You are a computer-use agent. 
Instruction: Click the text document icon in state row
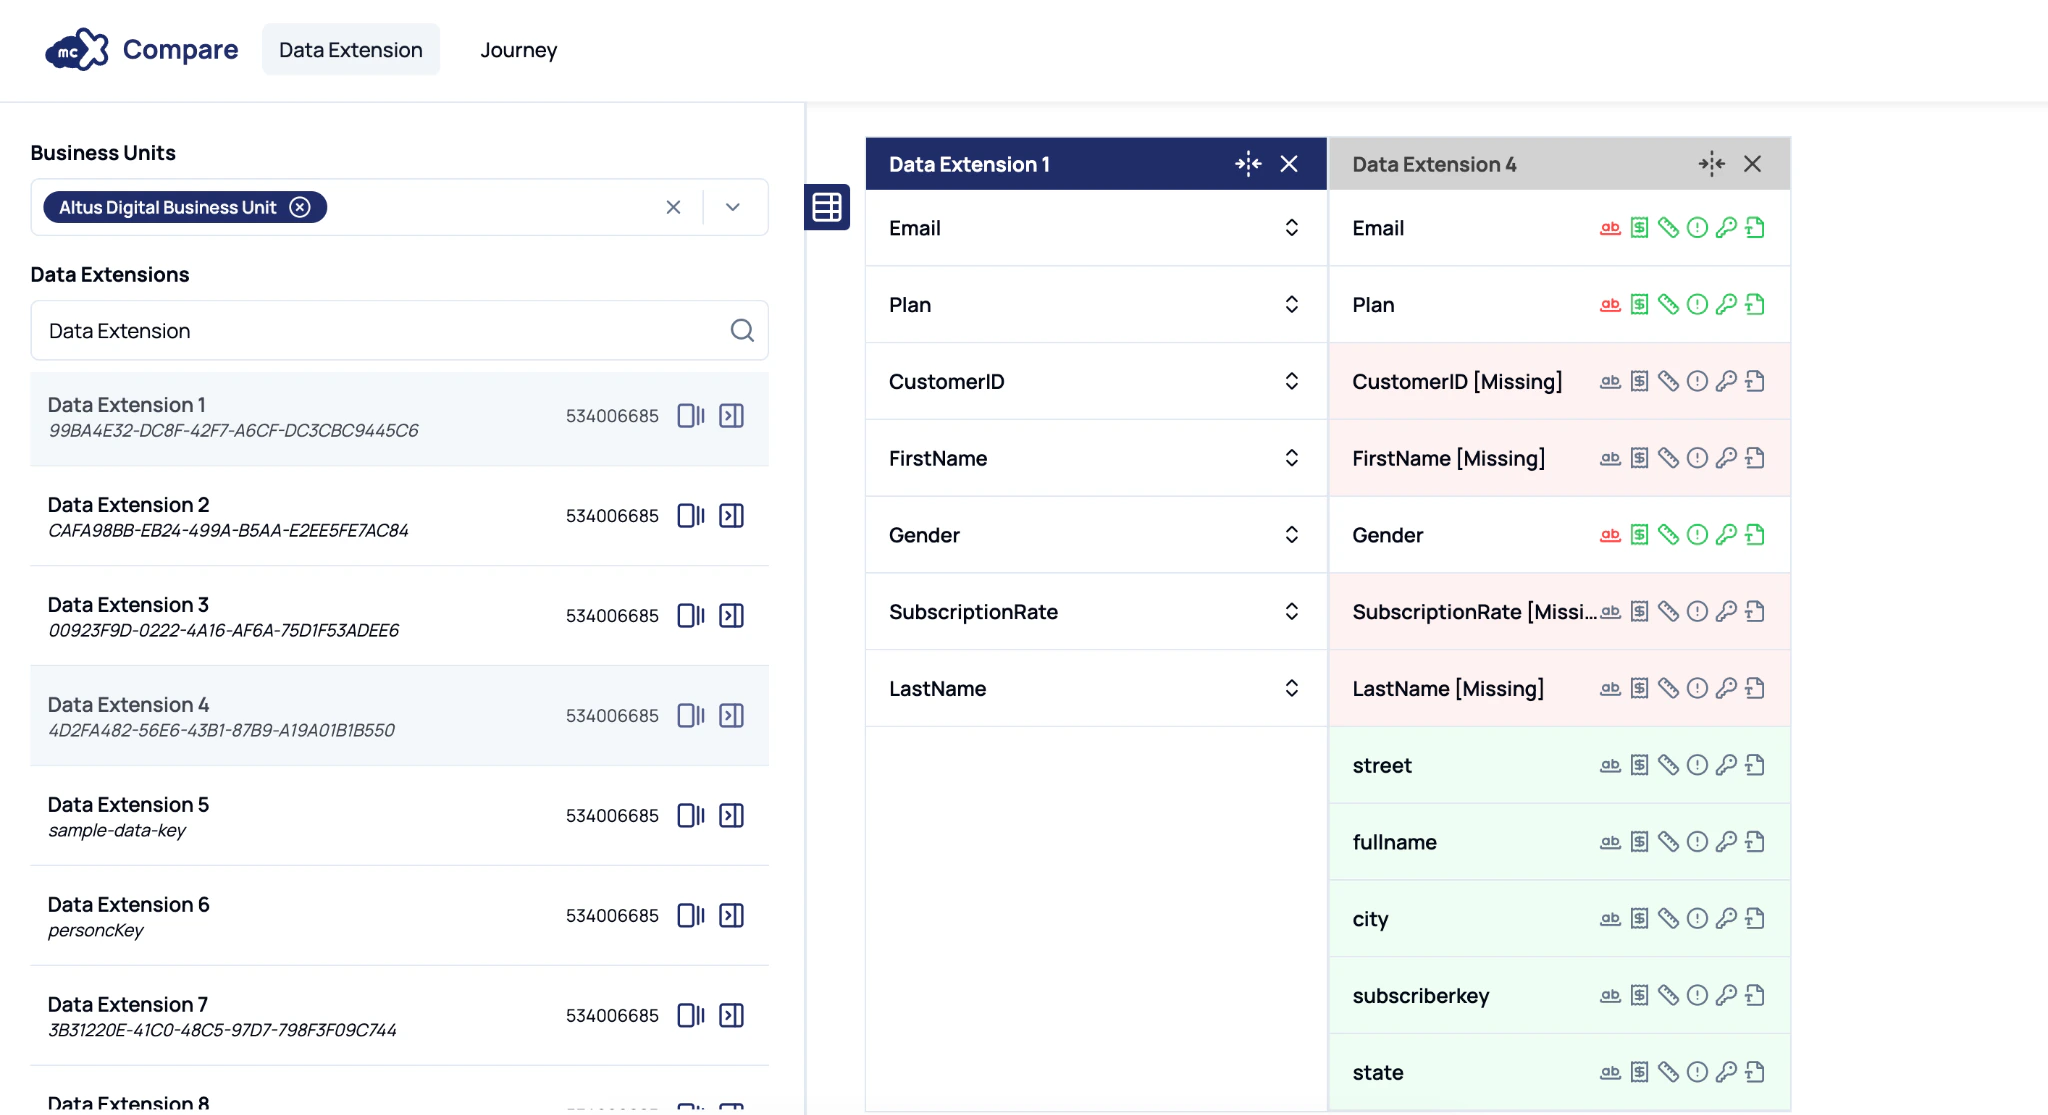pyautogui.click(x=1755, y=1072)
